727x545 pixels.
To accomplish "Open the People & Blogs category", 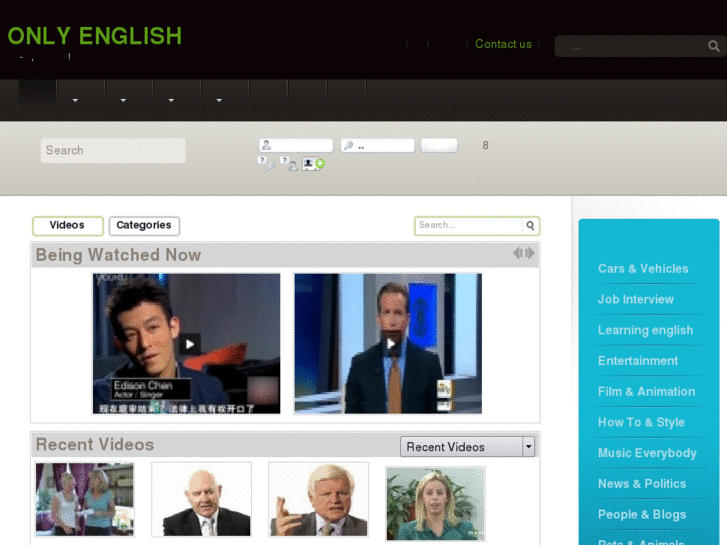I will (642, 514).
